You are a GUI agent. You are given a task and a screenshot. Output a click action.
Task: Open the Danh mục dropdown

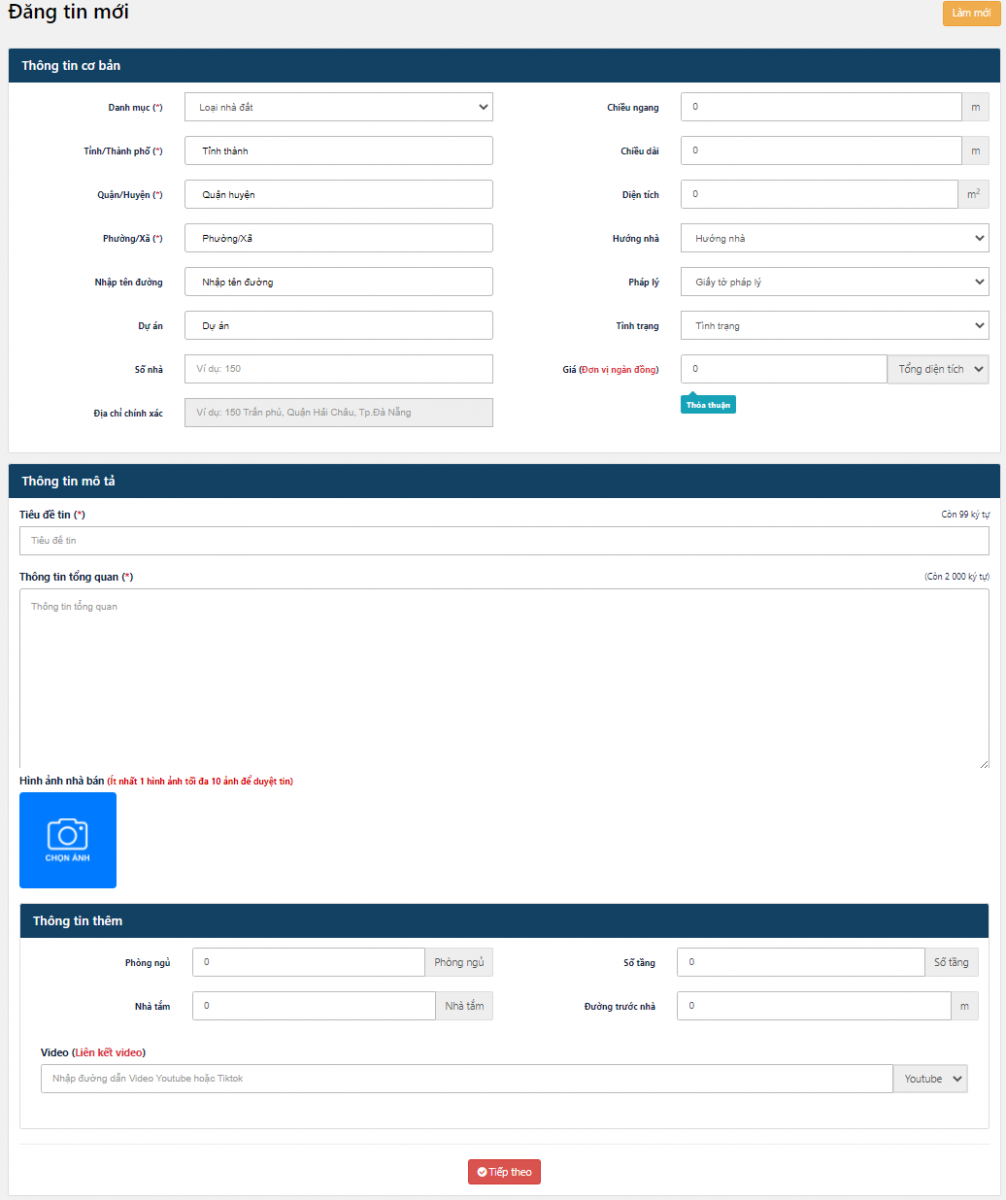338,107
